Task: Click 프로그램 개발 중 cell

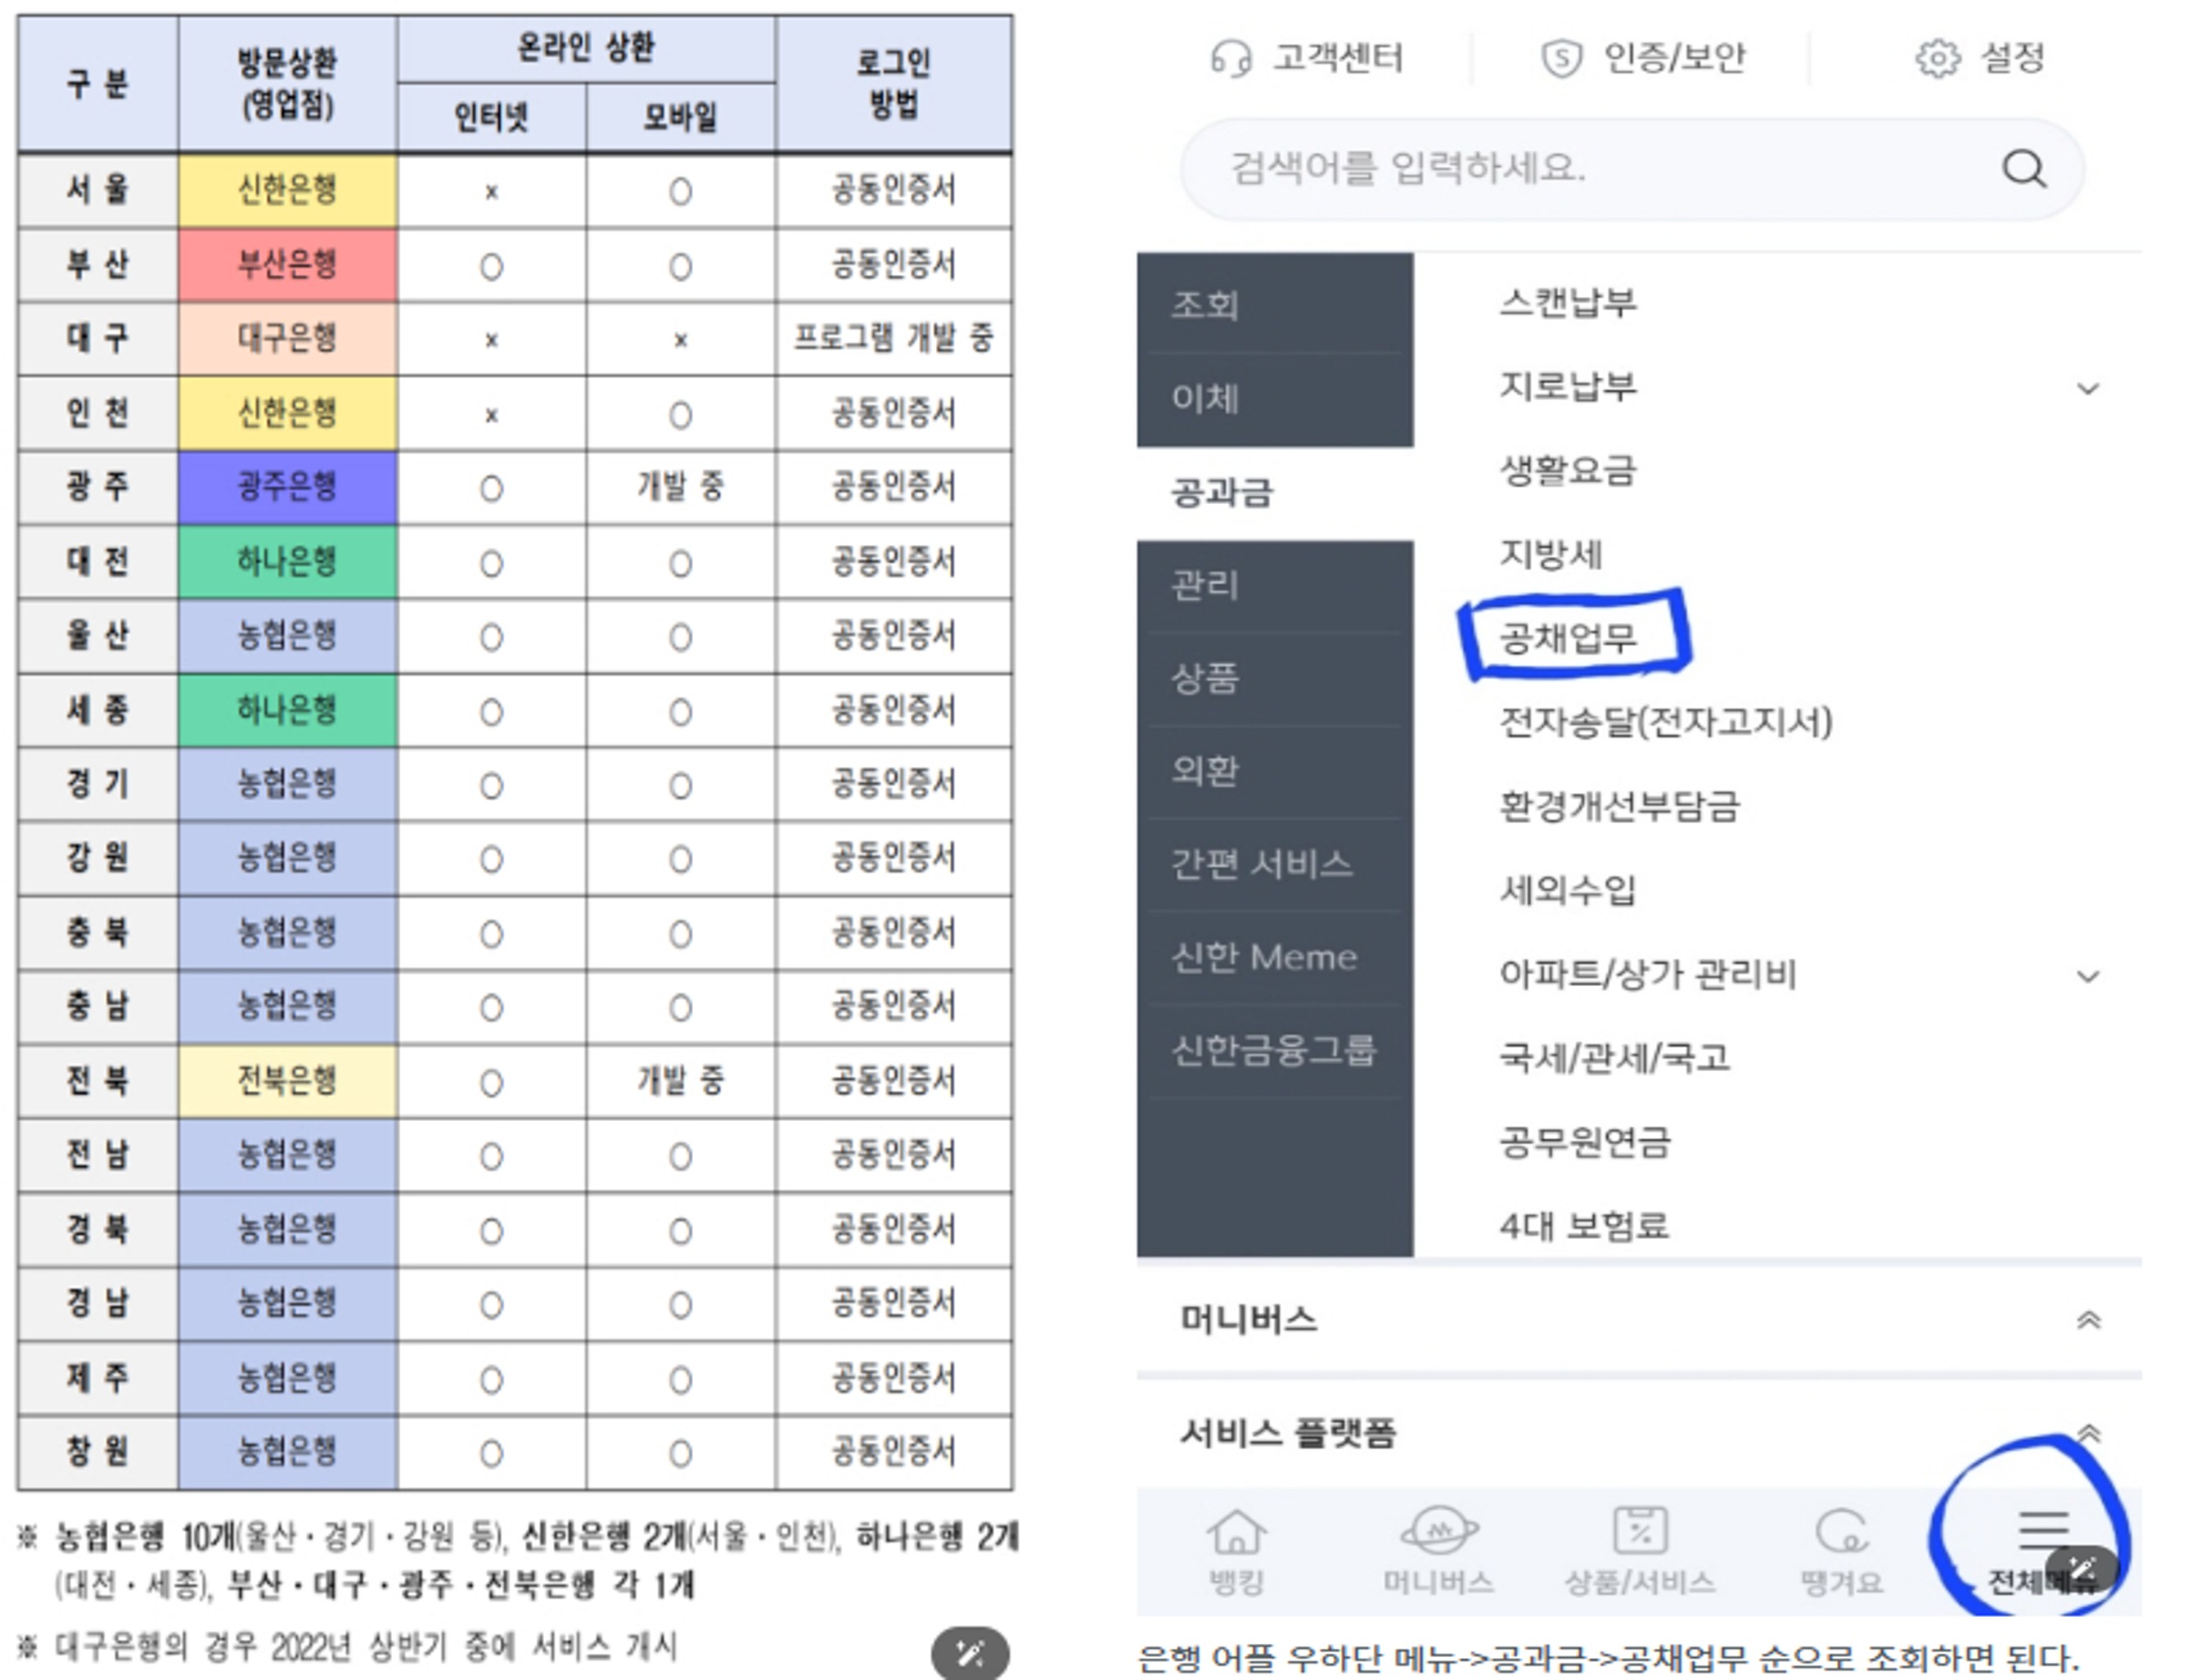Action: point(893,339)
